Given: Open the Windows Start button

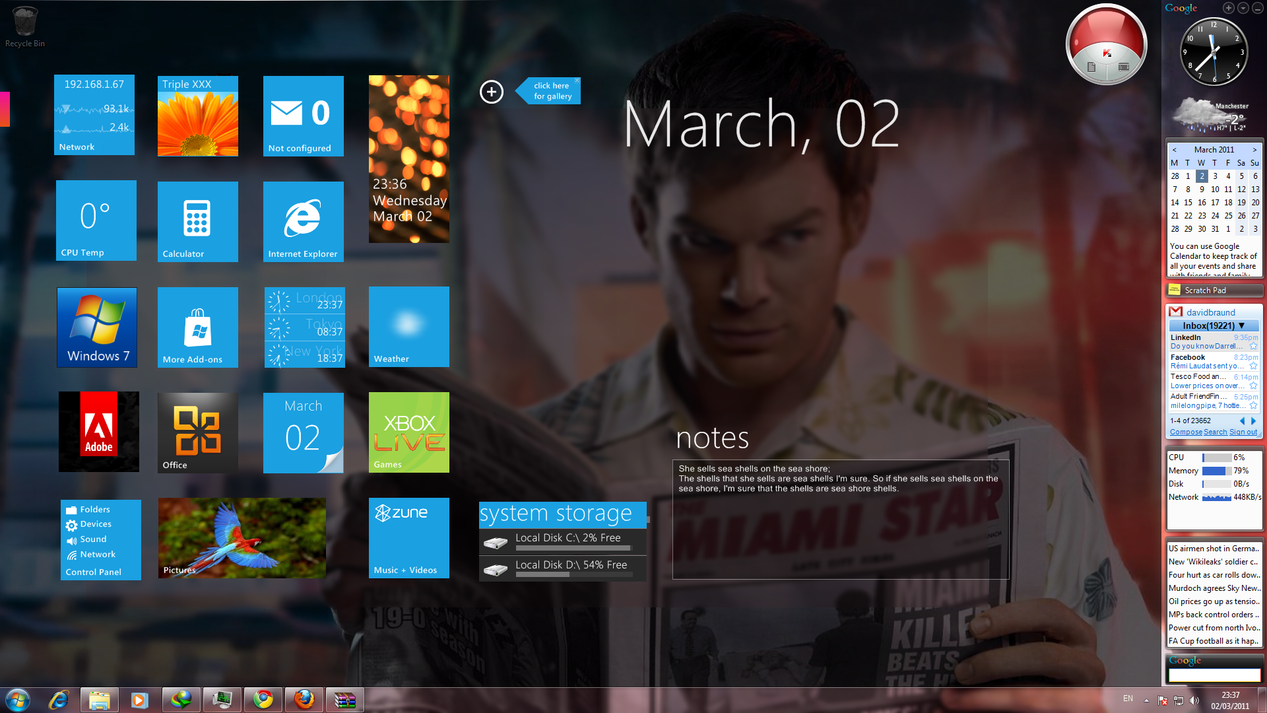Looking at the screenshot, I should (x=17, y=700).
